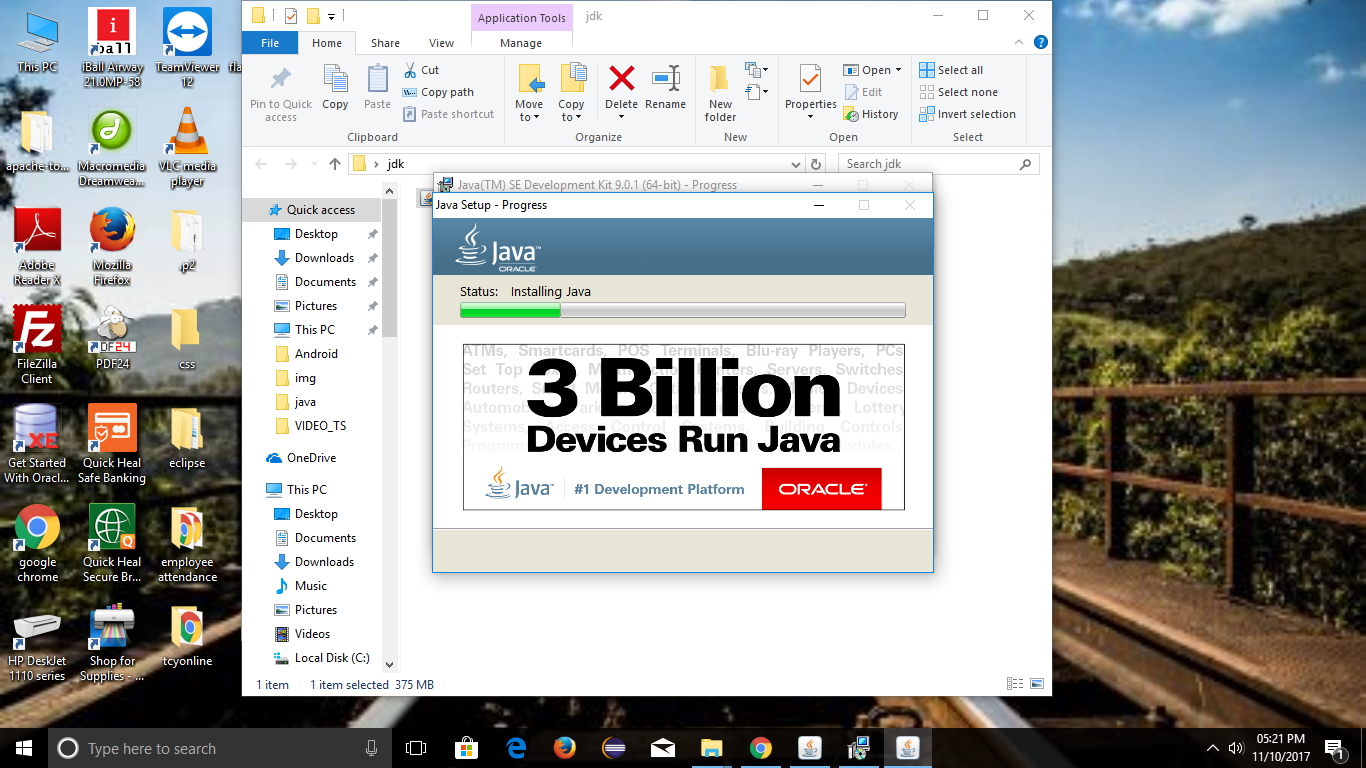This screenshot has width=1366, height=768.
Task: Open Microsoft Edge from taskbar
Action: point(516,748)
